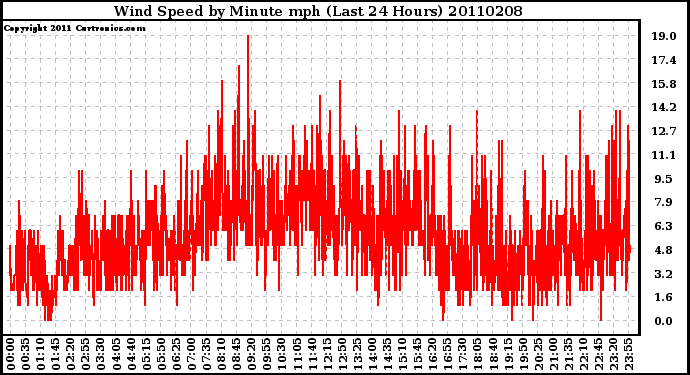690x375 pixels.
Task: Click the 15:45 time axis label
Action: coord(418,354)
